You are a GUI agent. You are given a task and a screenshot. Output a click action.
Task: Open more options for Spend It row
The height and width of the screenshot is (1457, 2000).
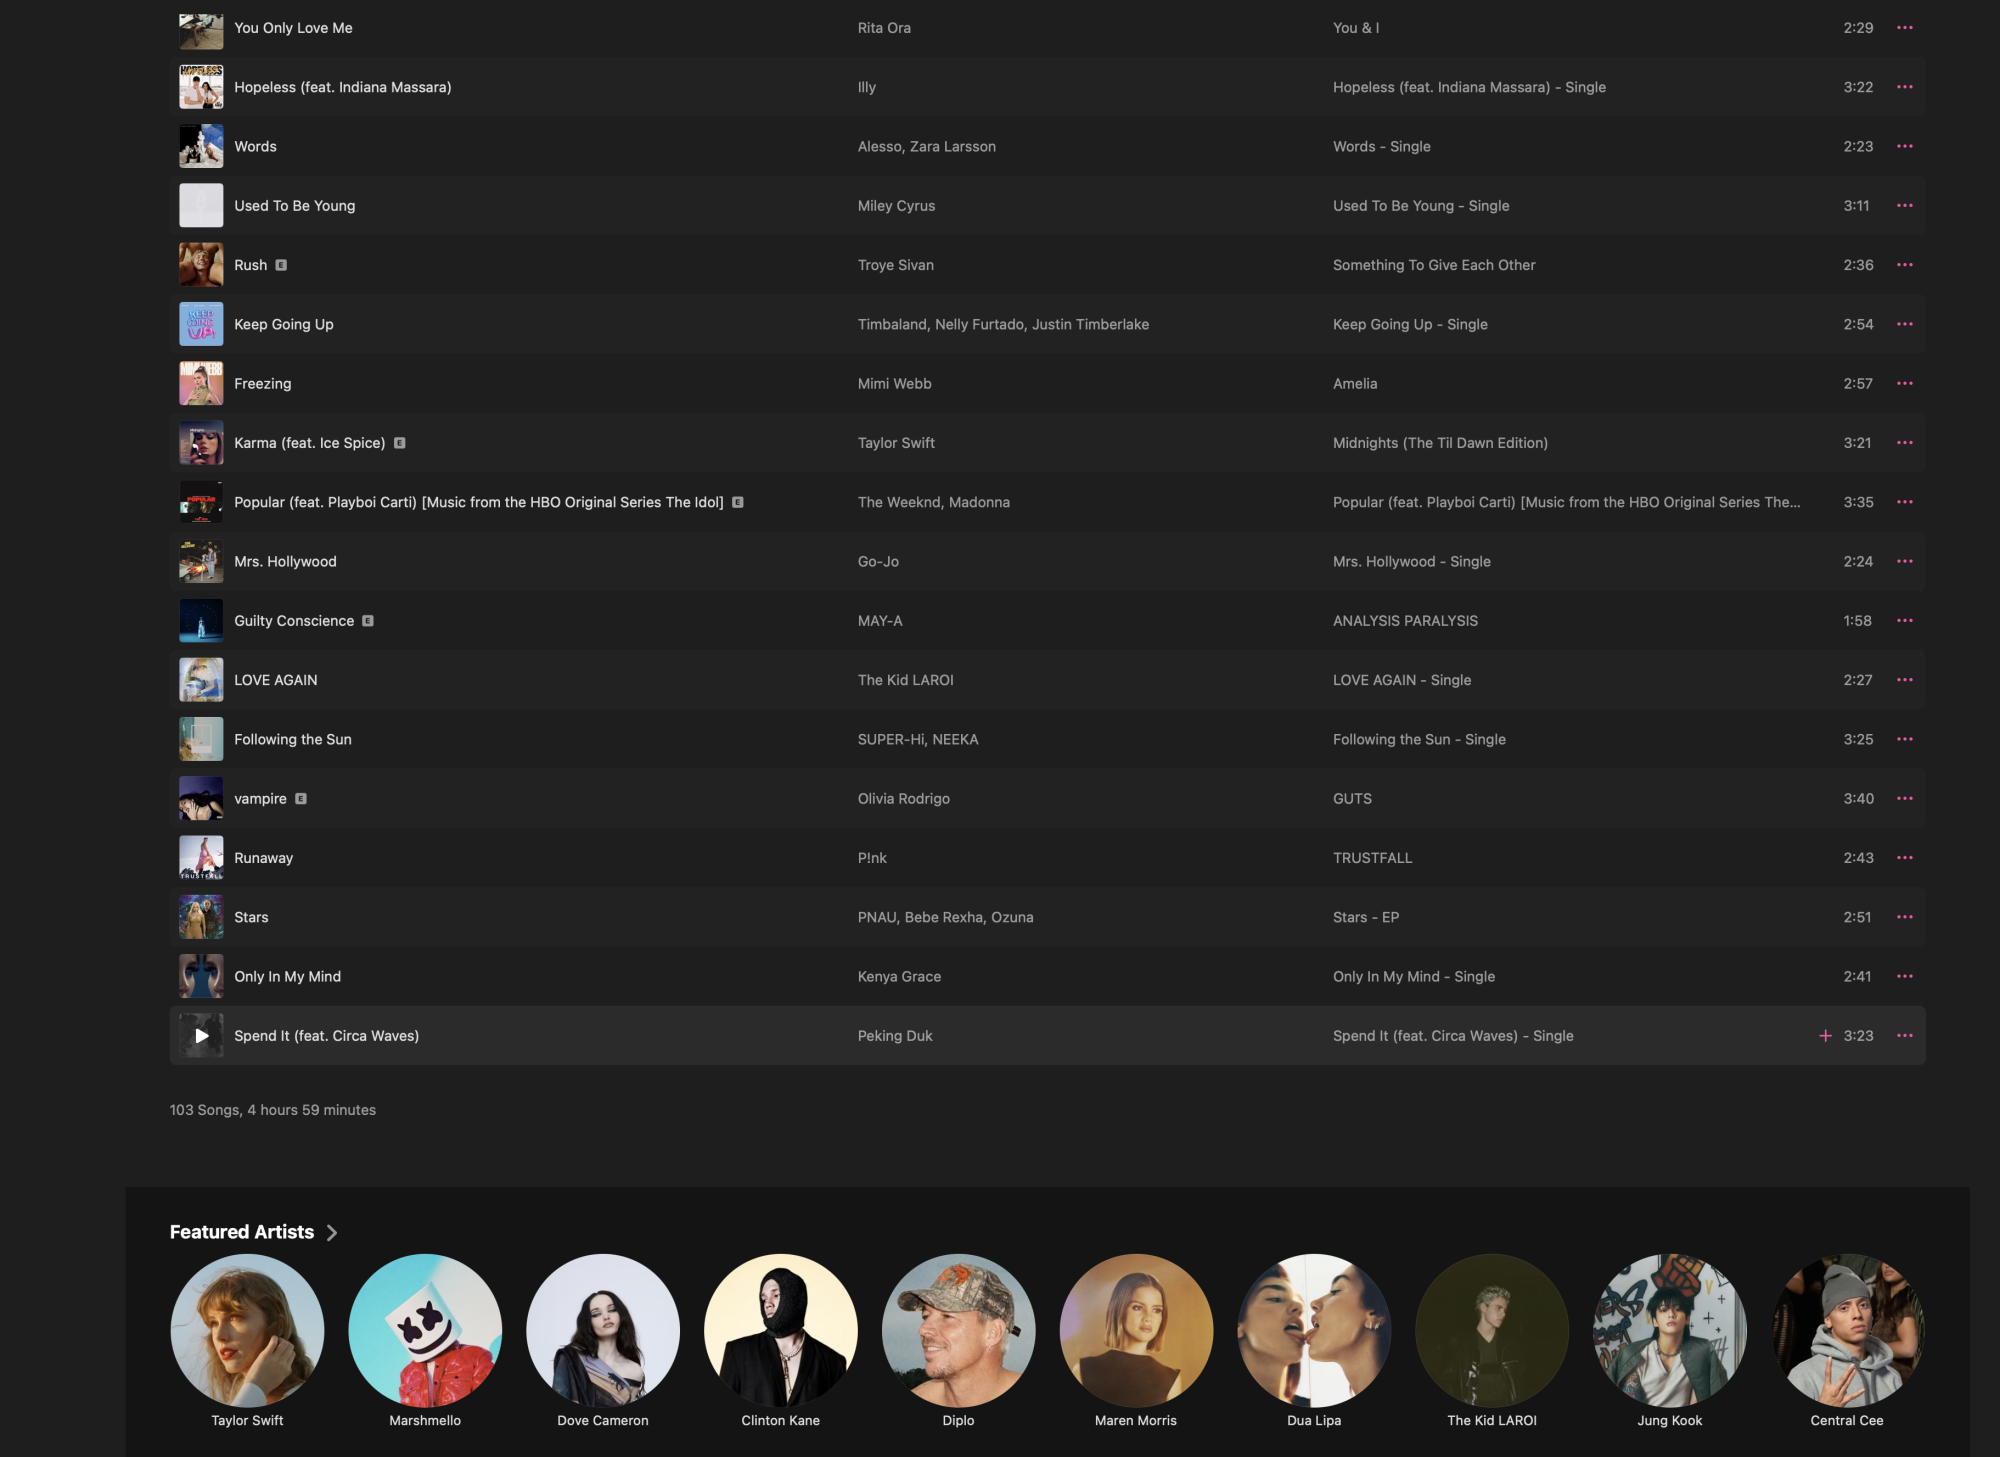tap(1904, 1036)
